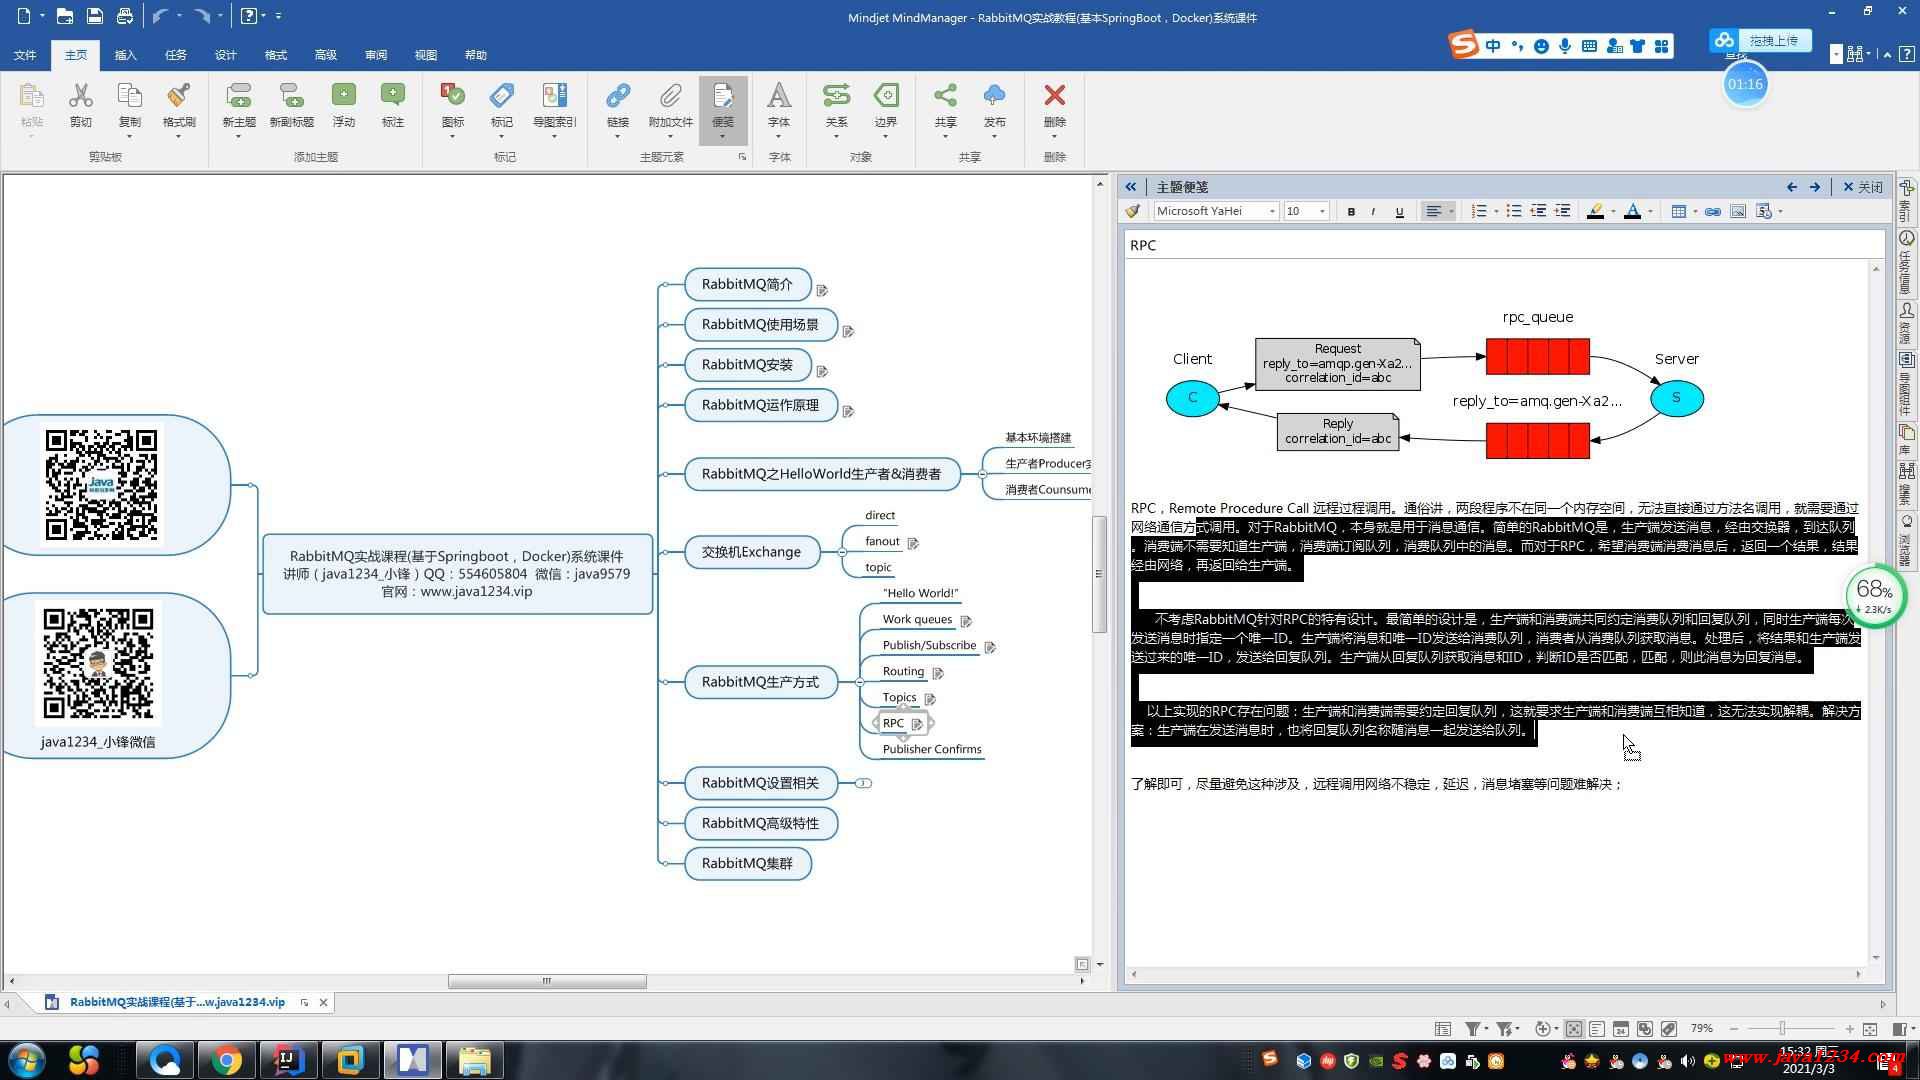Image resolution: width=1920 pixels, height=1080 pixels.
Task: Click the 共享 share icon
Action: point(945,96)
